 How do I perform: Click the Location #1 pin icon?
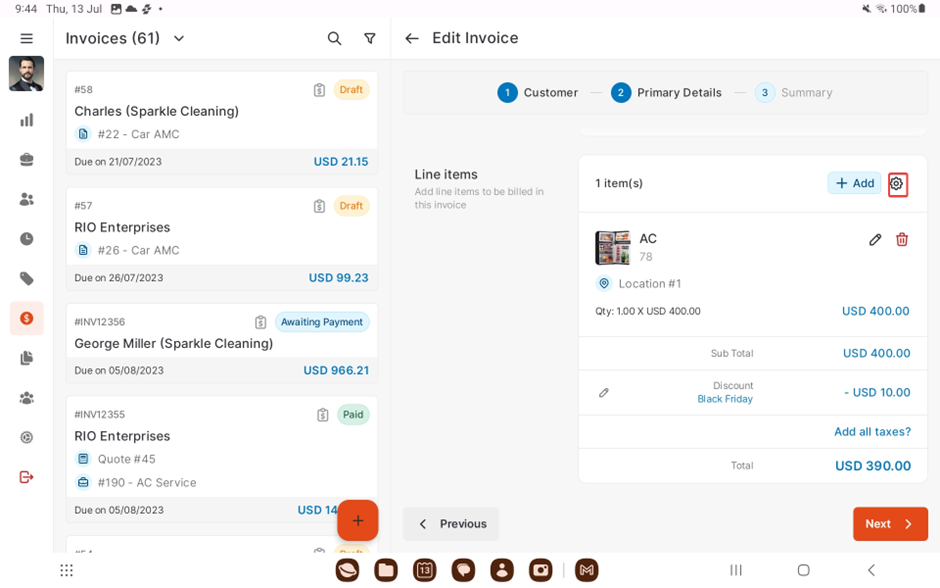[x=604, y=283]
